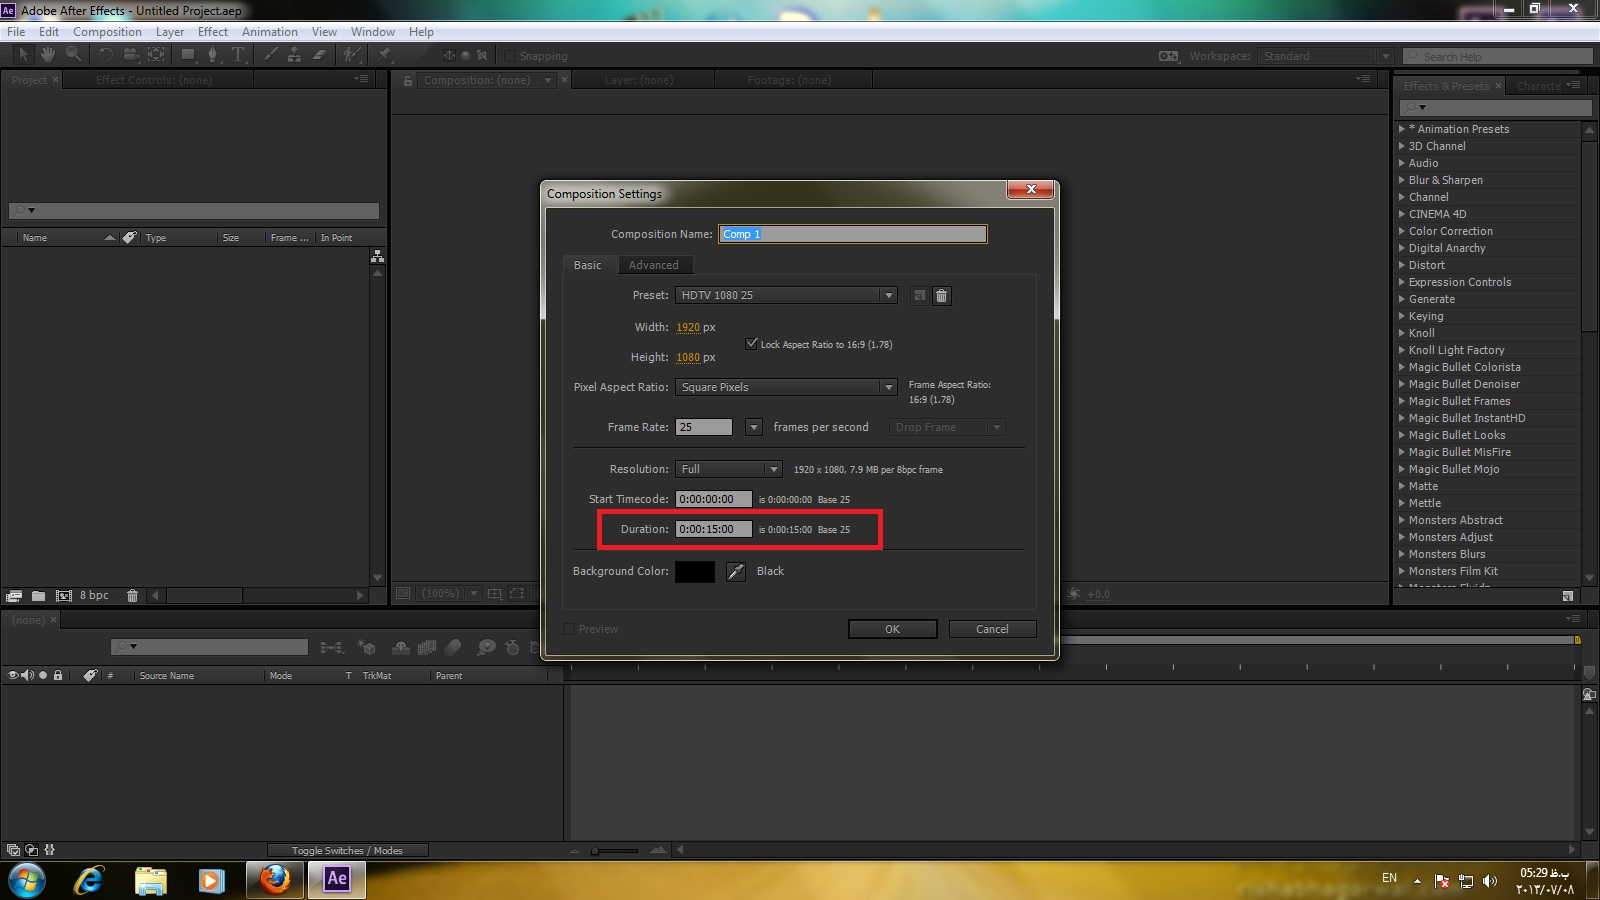Open Composition Mini-Flowchart in timeline
The width and height of the screenshot is (1600, 900).
(x=332, y=648)
